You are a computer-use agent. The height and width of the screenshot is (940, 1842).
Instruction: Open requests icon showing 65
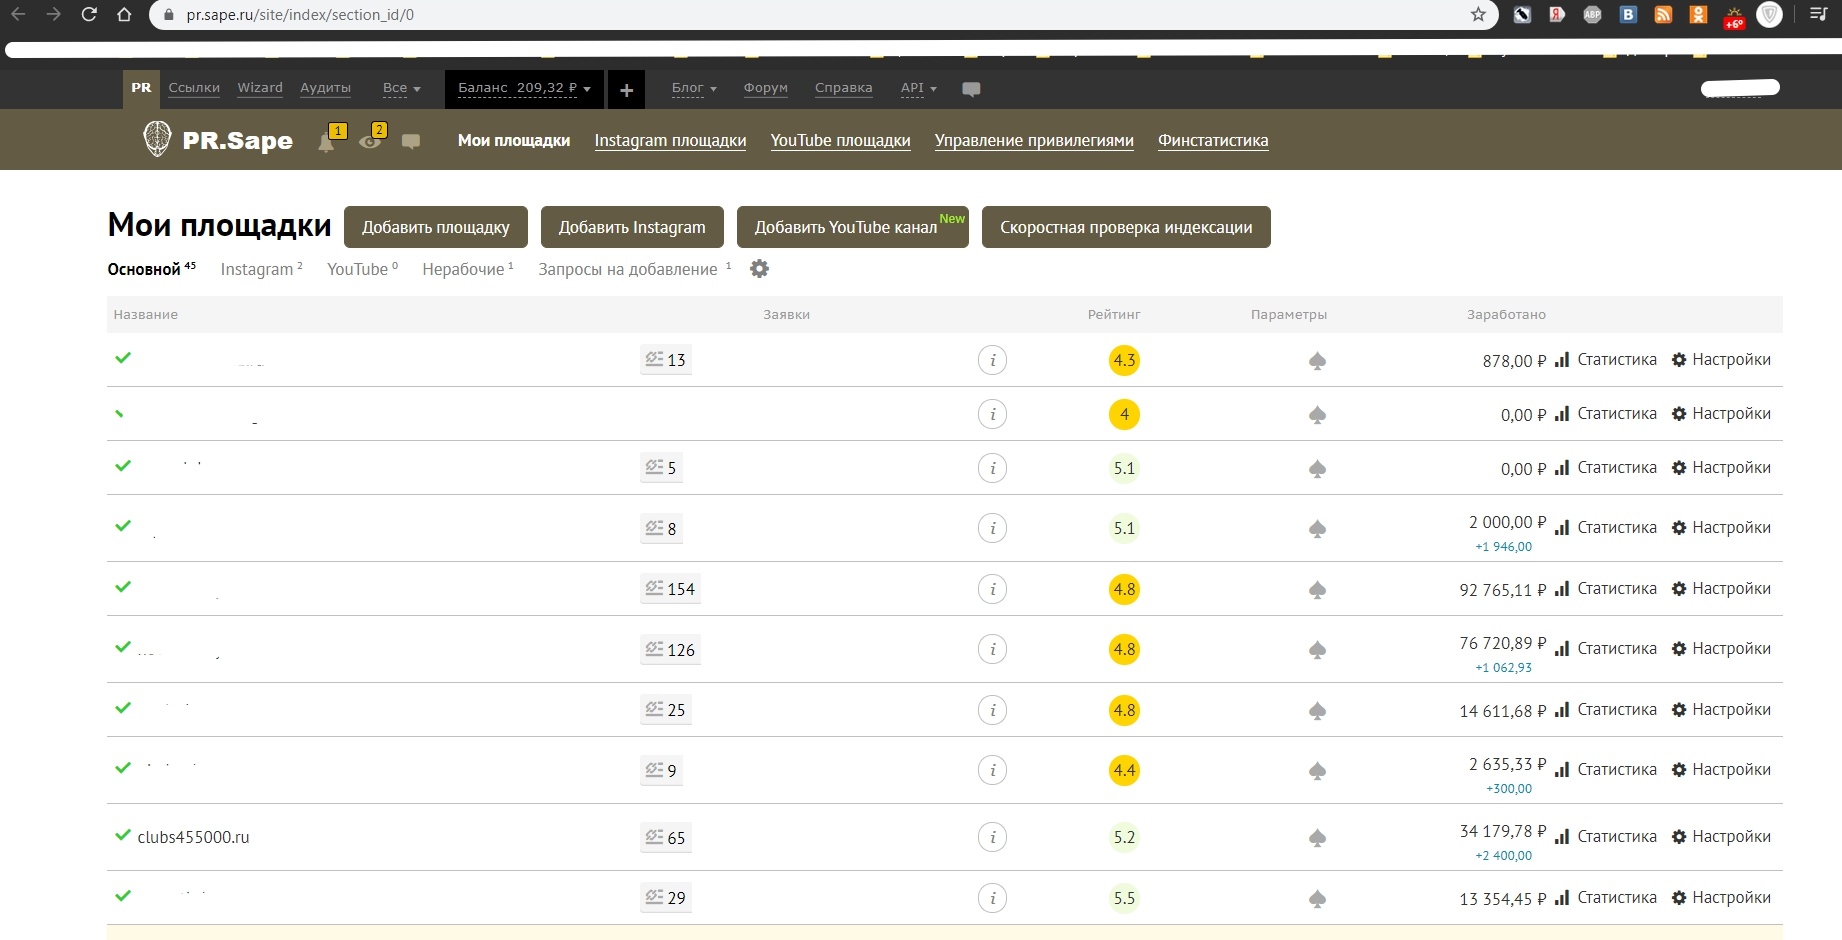[x=666, y=838]
